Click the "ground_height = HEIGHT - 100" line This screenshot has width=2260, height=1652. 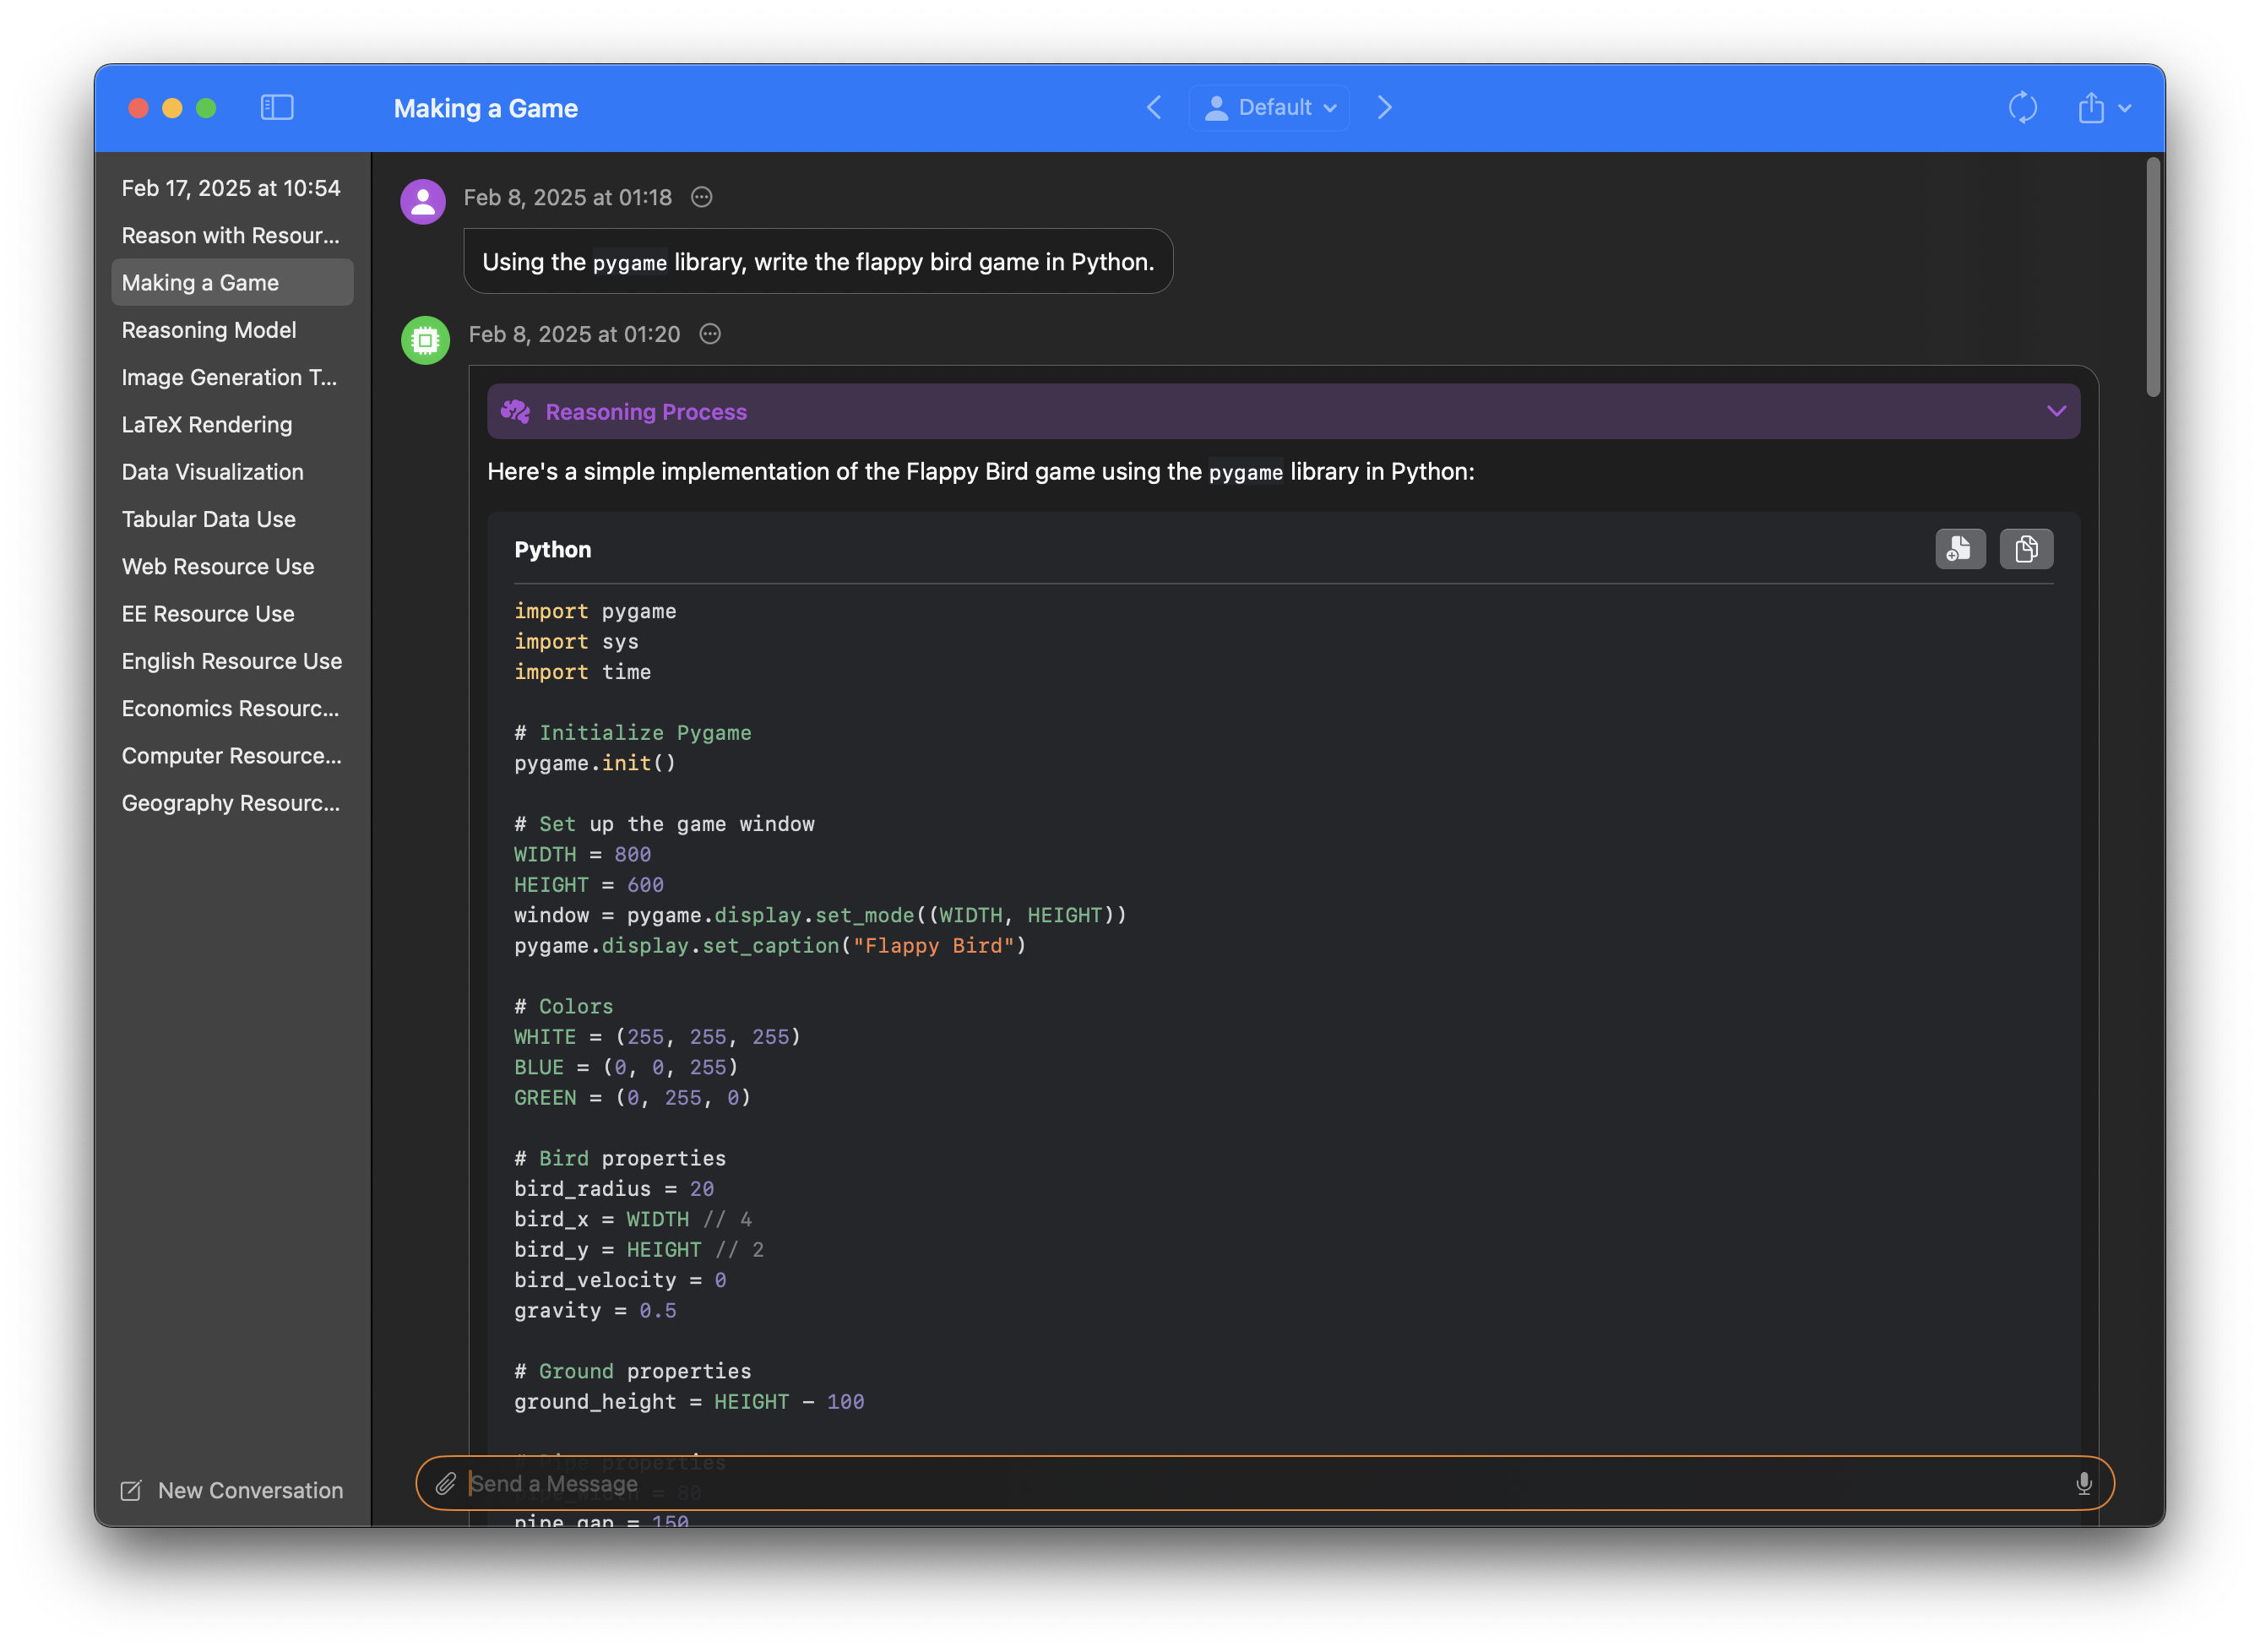(x=689, y=1401)
